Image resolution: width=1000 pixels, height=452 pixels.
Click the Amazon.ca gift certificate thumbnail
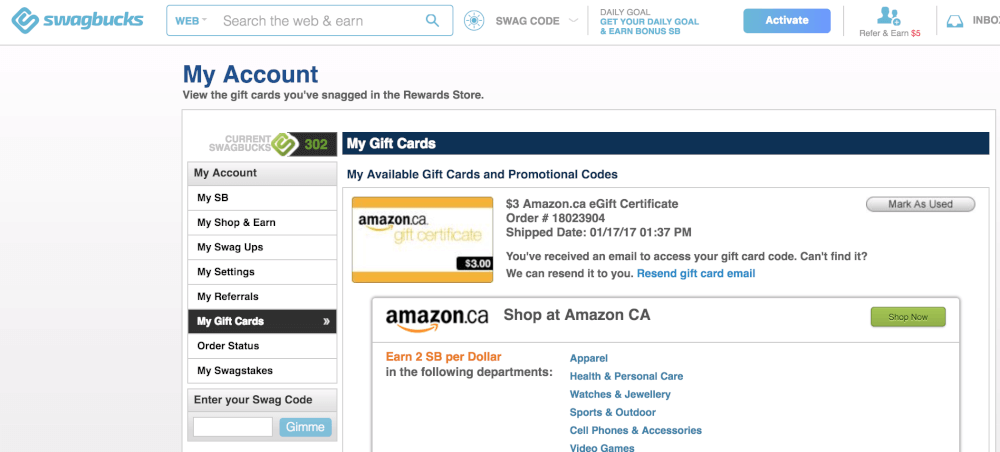pos(422,240)
